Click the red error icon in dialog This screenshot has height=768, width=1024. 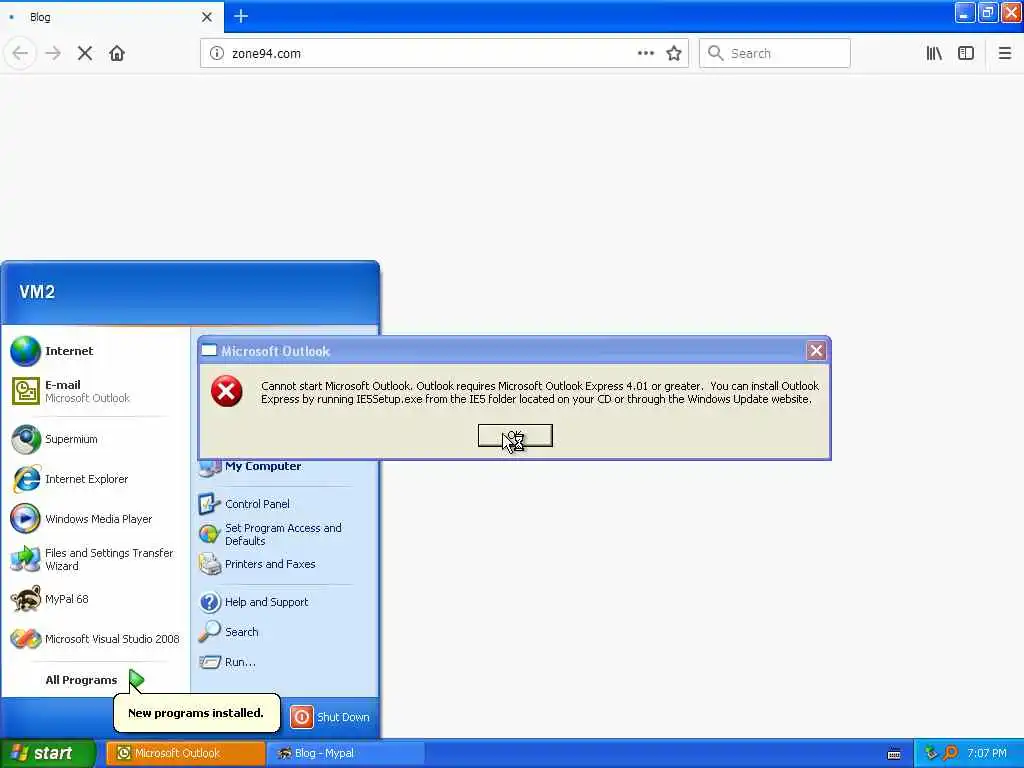pos(227,391)
